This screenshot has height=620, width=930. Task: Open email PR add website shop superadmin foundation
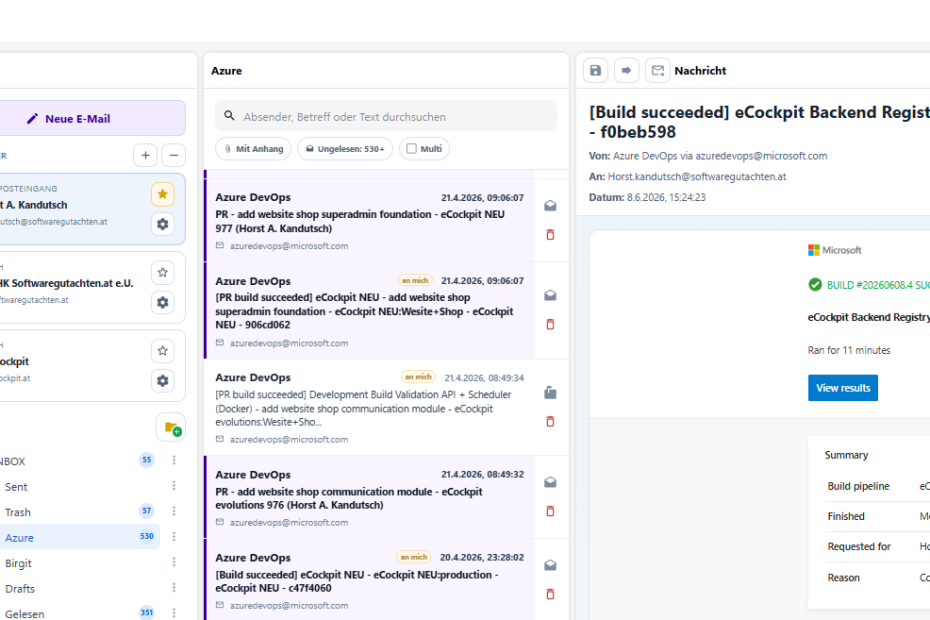(x=369, y=221)
